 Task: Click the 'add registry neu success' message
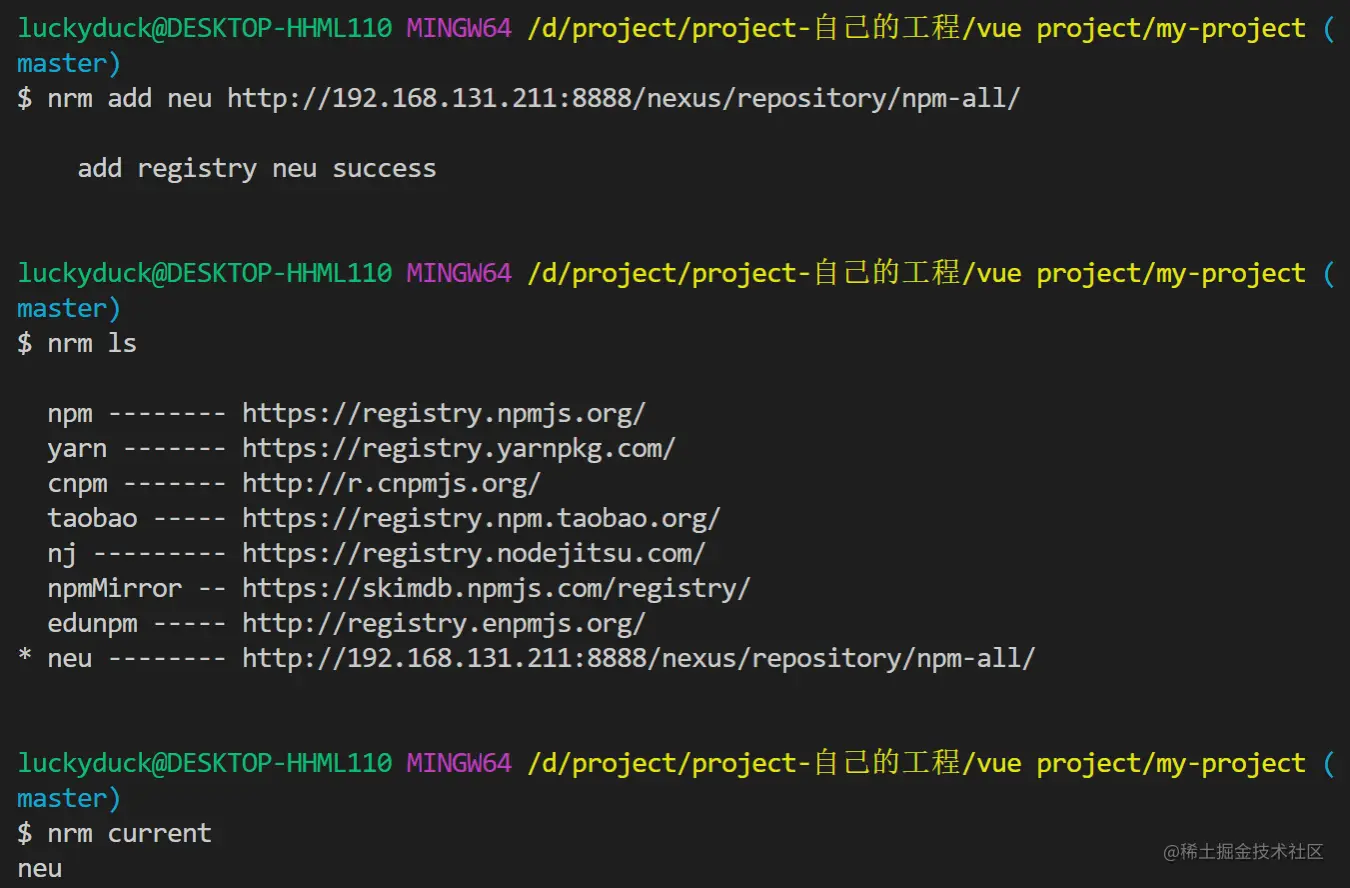257,168
